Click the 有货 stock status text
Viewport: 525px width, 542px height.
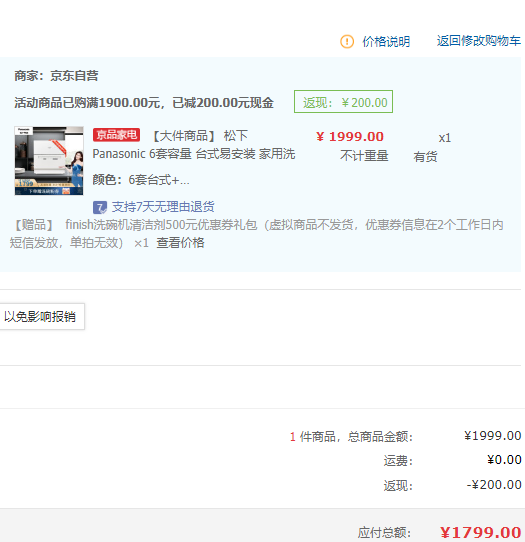pyautogui.click(x=425, y=157)
